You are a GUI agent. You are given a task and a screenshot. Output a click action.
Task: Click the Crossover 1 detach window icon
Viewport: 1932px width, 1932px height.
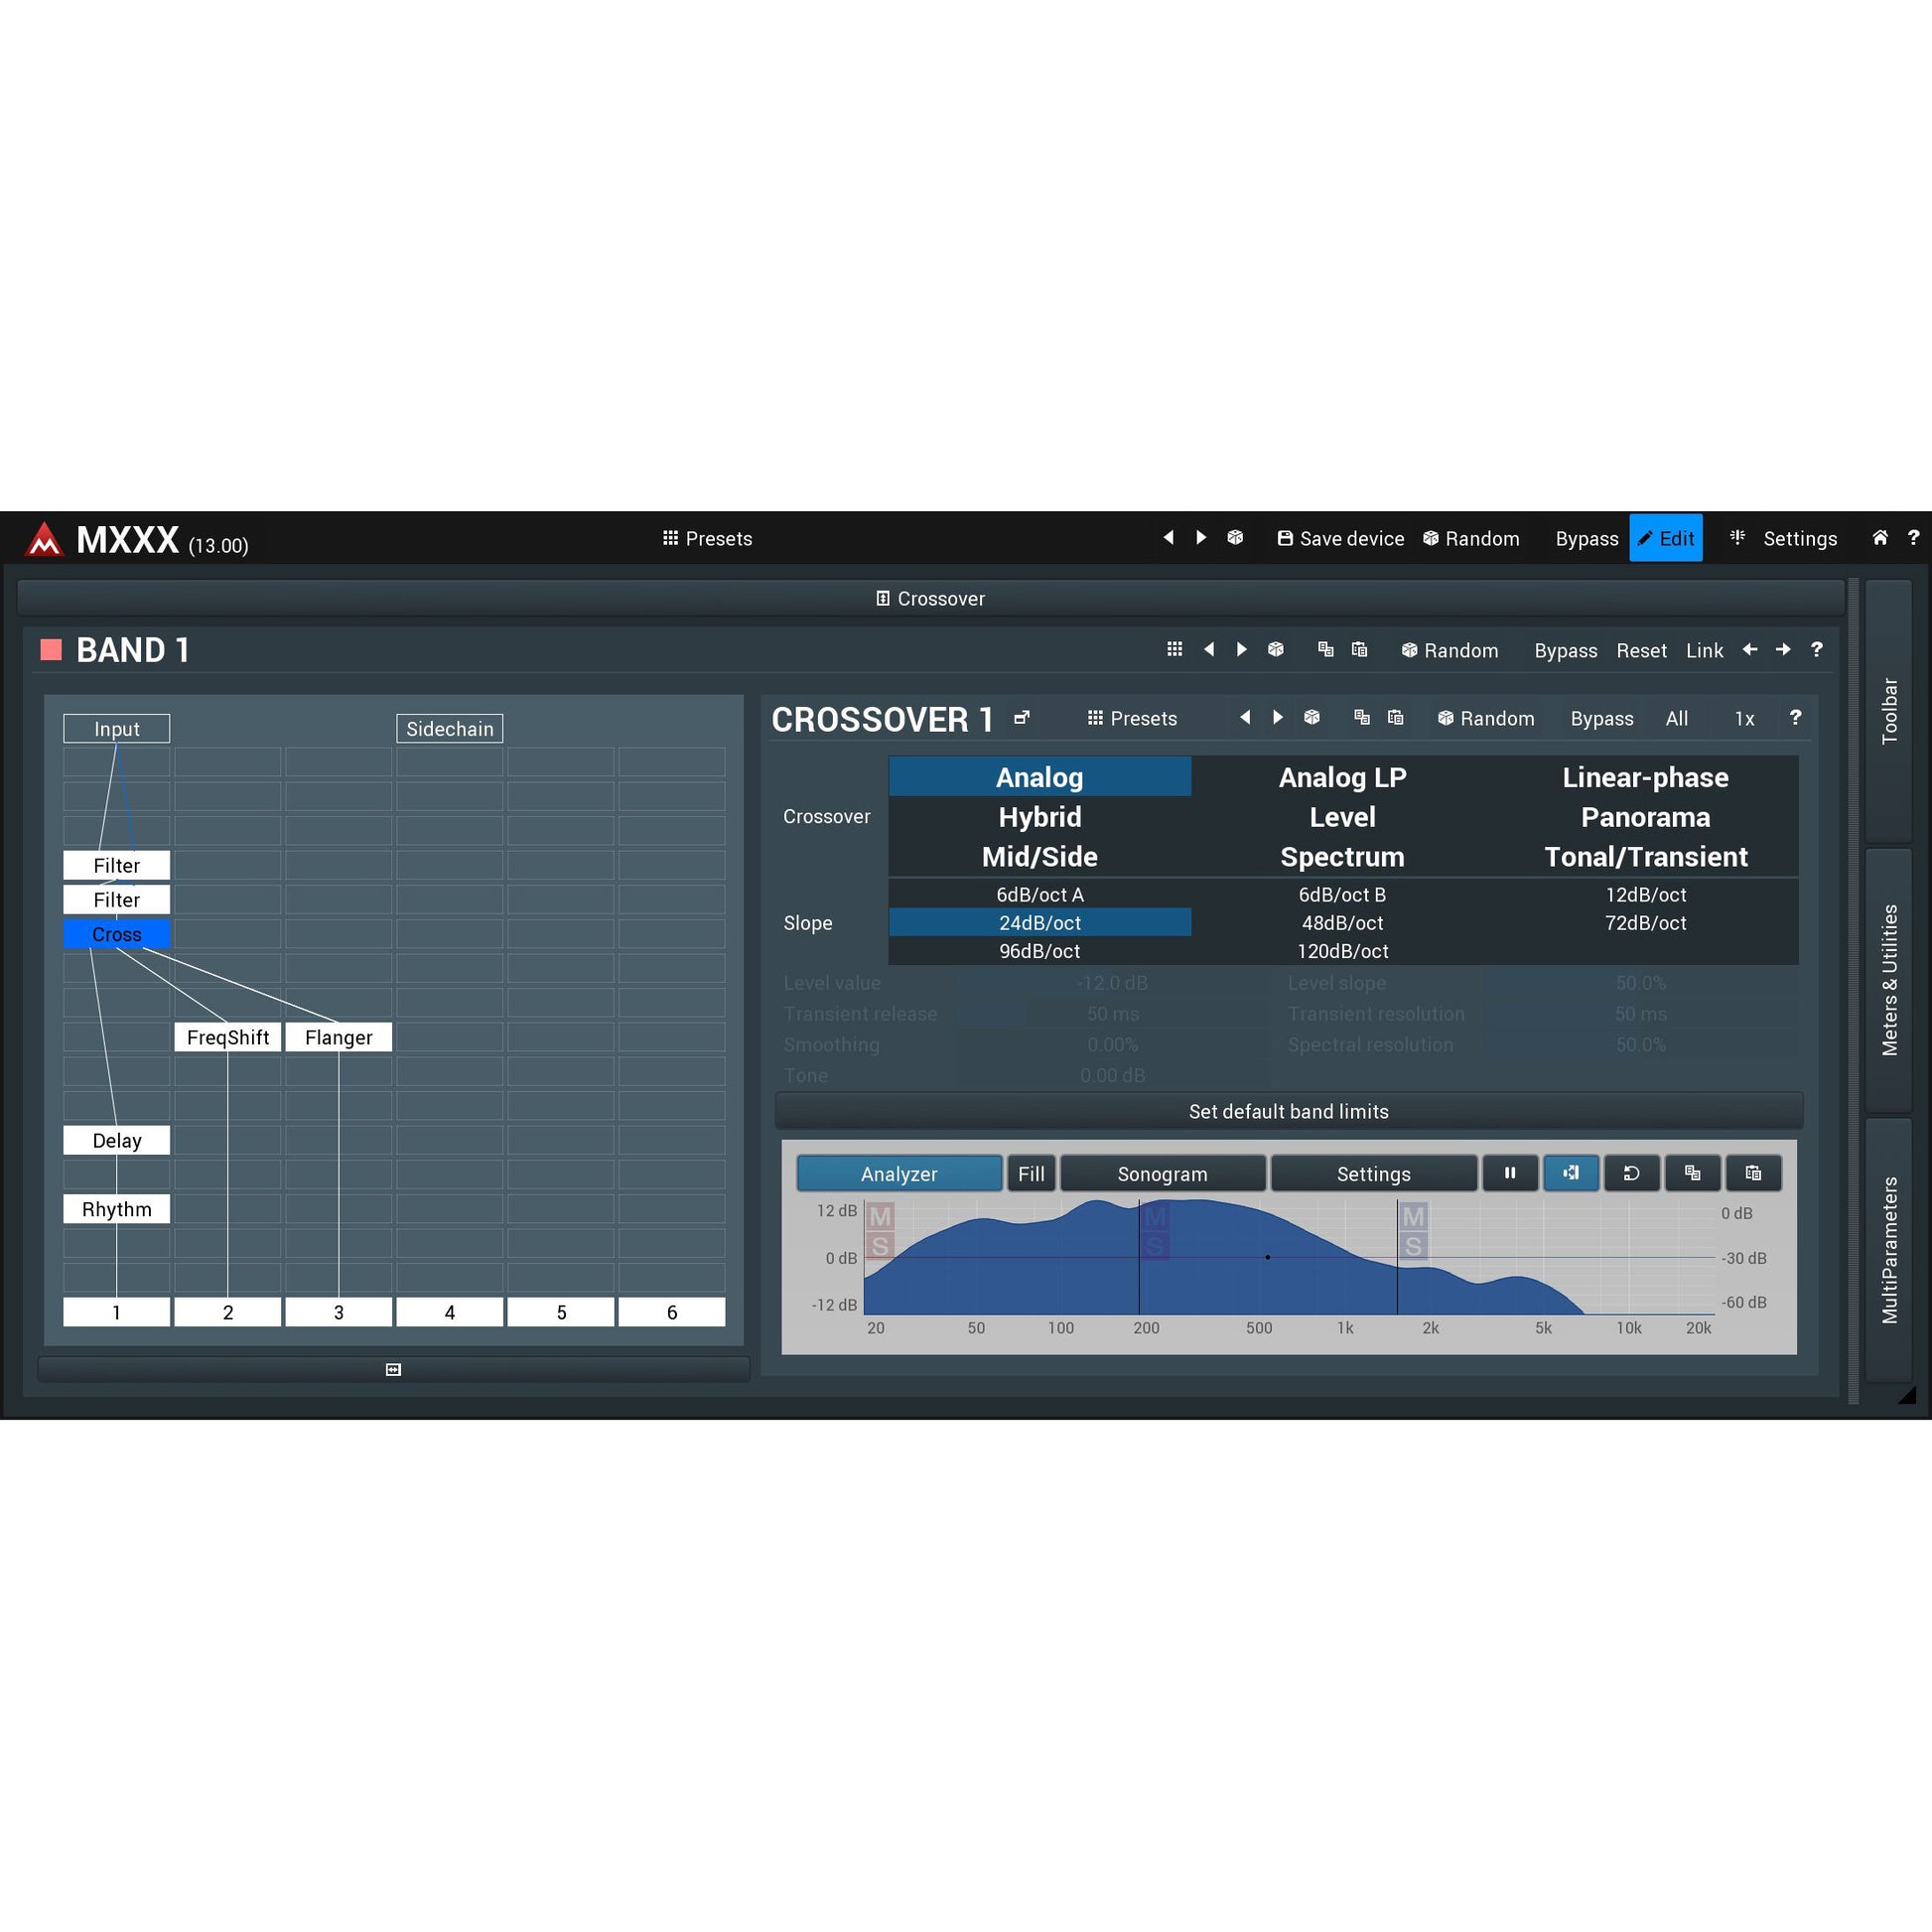click(x=1021, y=718)
